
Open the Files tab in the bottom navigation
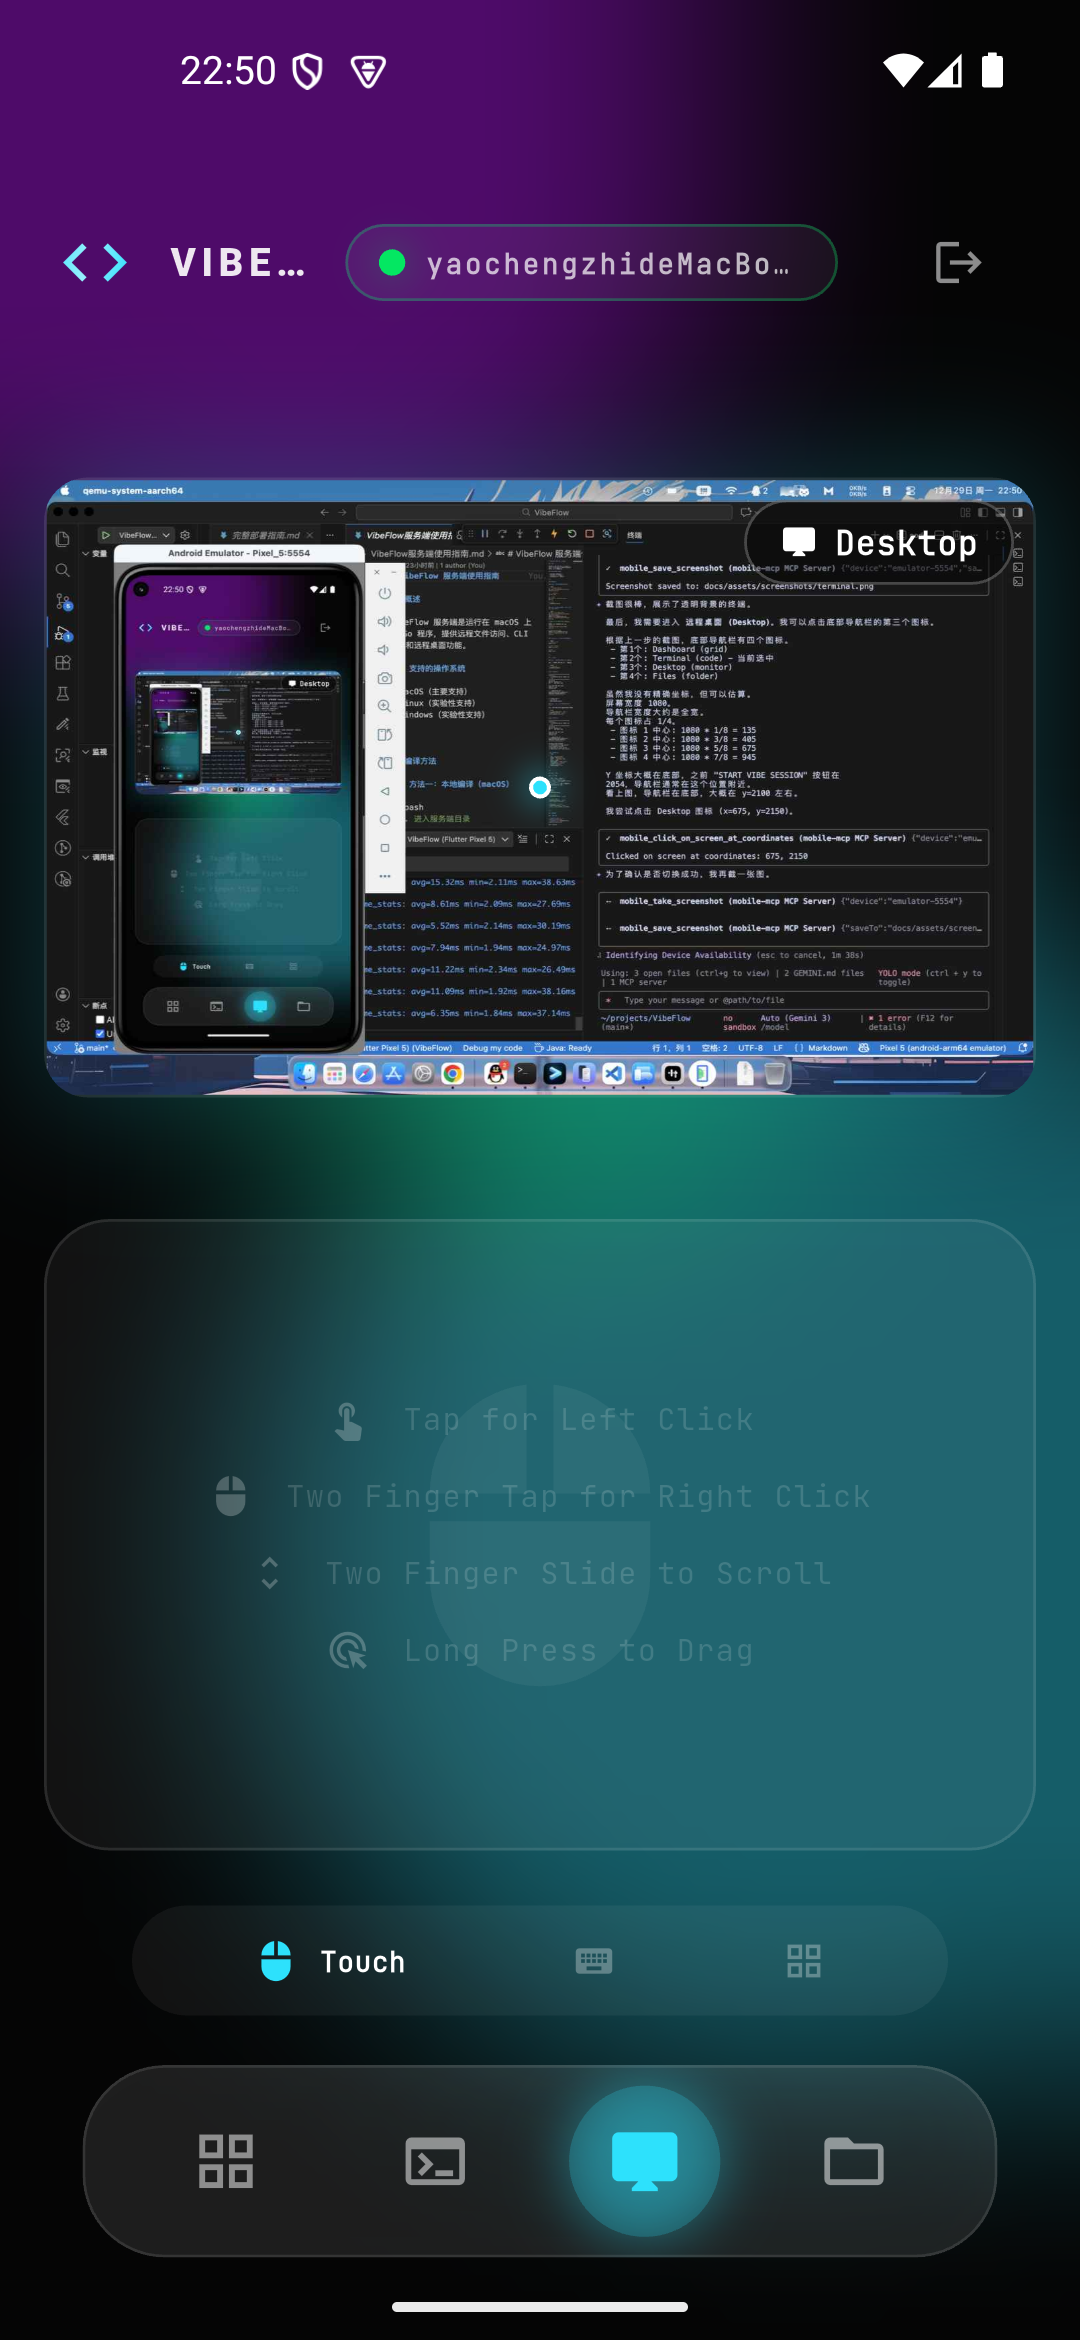click(x=854, y=2161)
